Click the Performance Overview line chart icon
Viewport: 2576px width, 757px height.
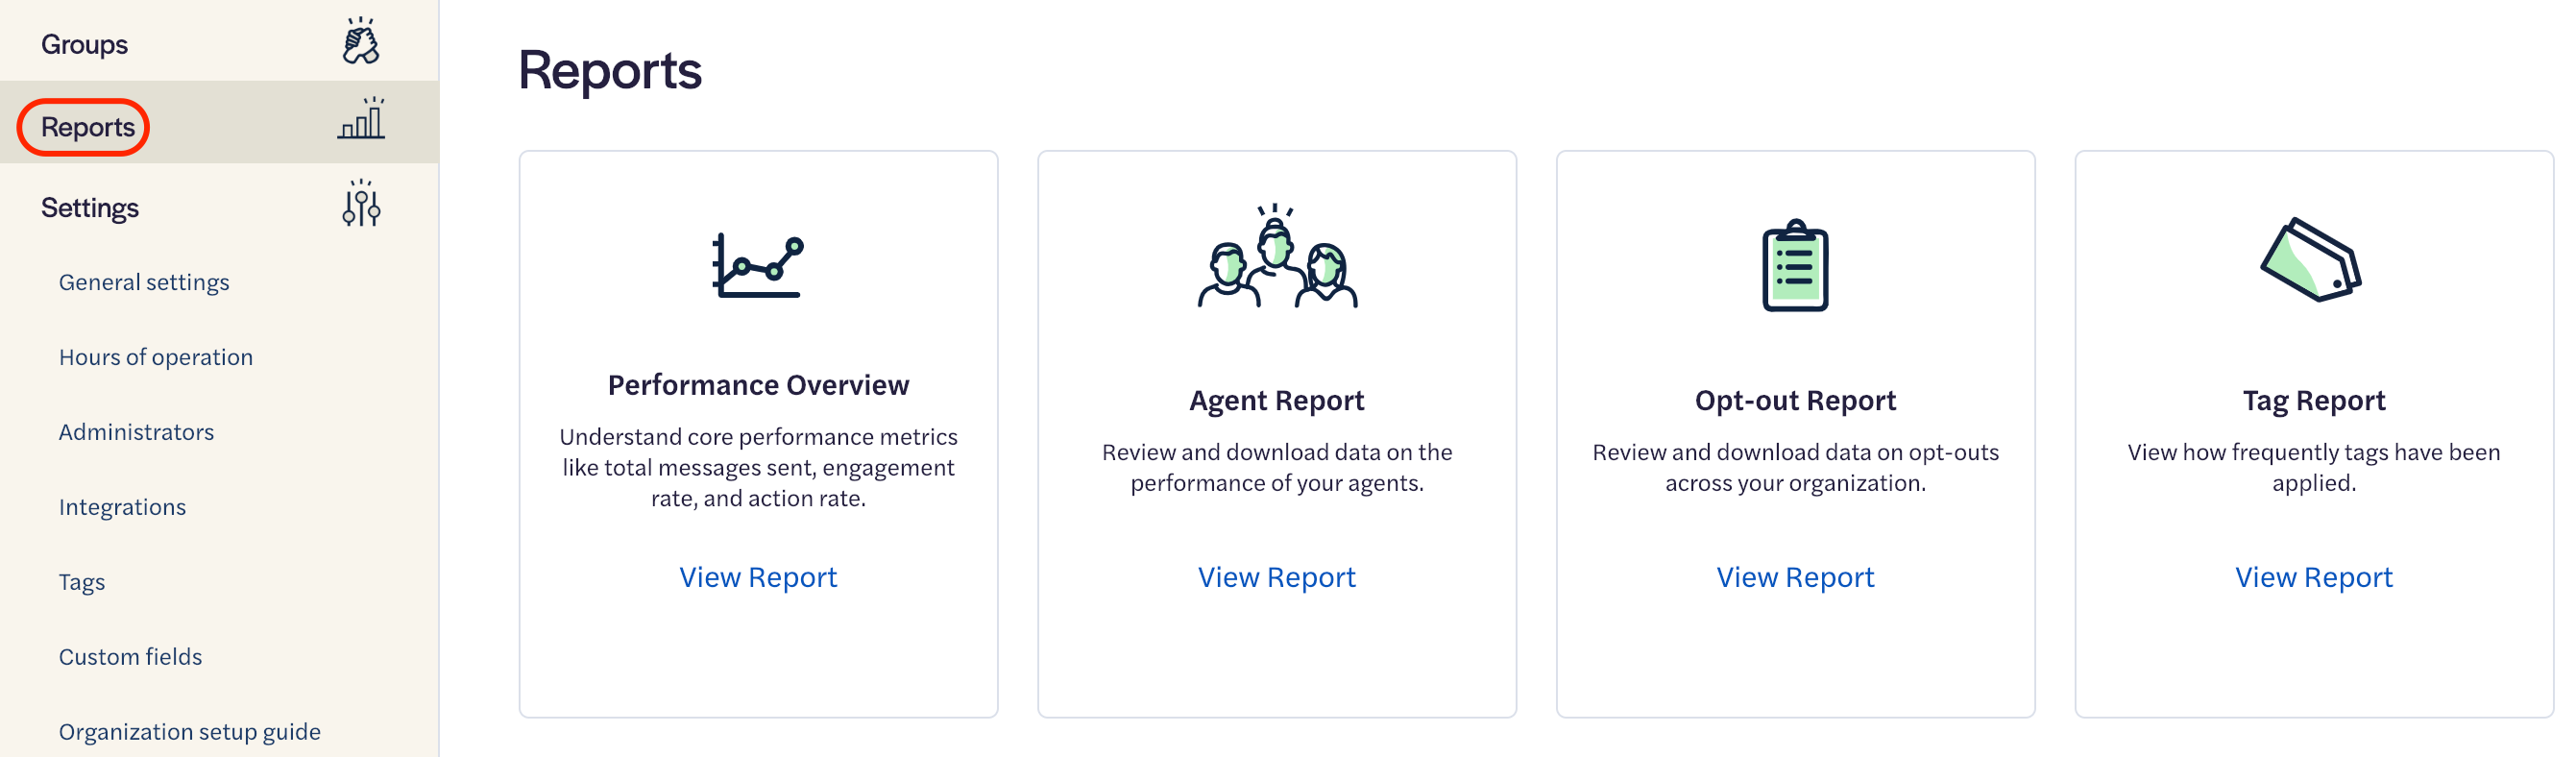[758, 265]
